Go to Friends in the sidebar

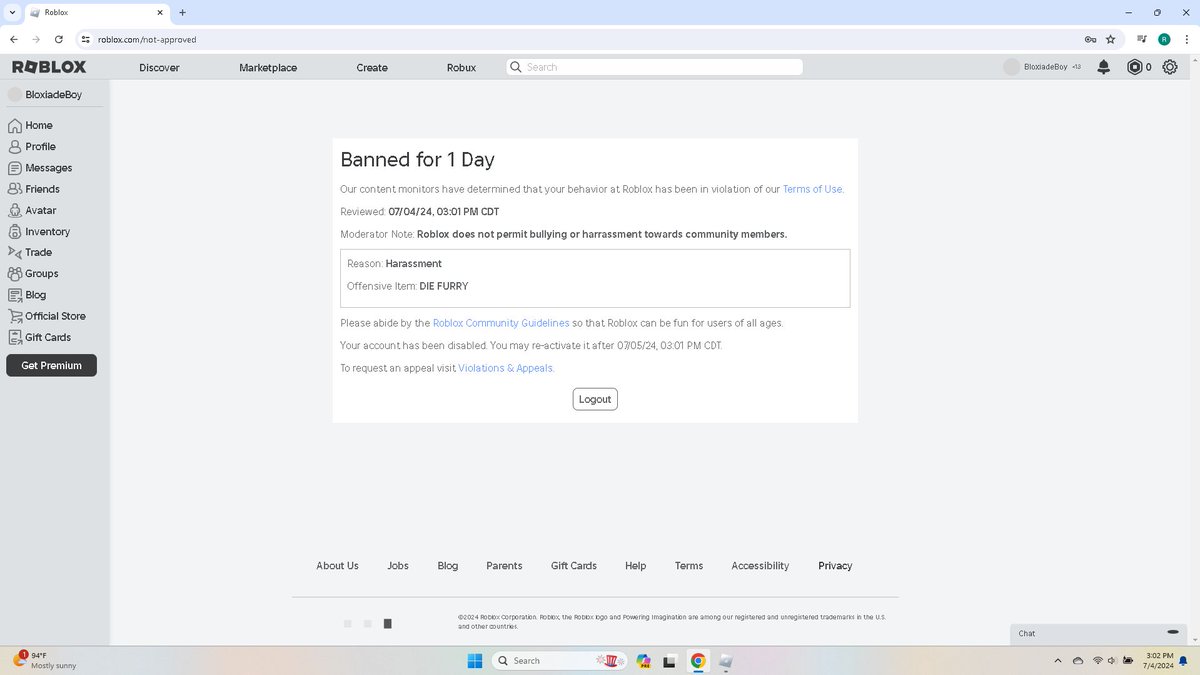click(34, 189)
